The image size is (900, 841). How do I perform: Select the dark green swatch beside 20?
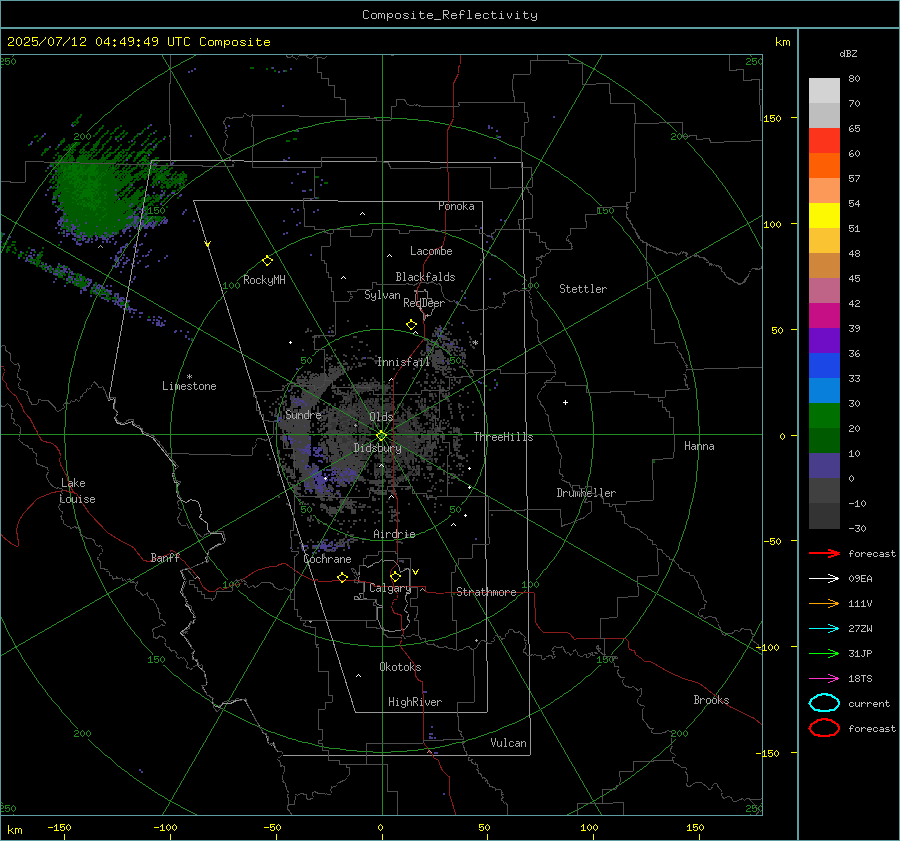824,440
